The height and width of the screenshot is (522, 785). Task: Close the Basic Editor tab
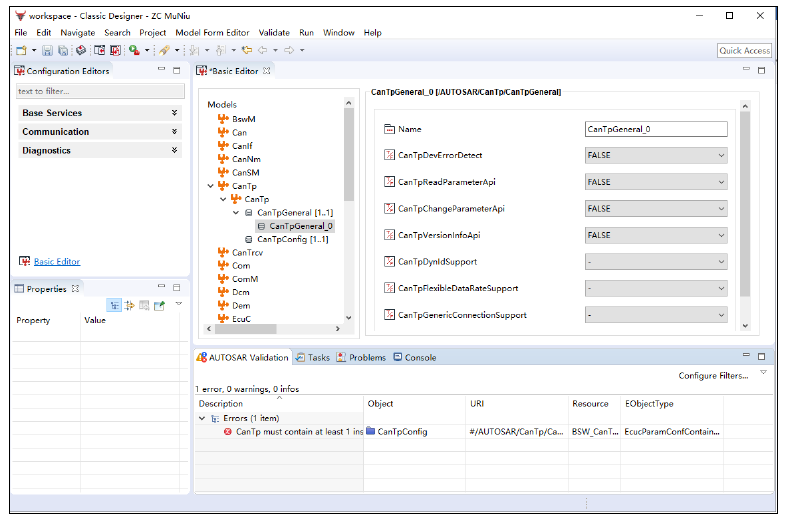pyautogui.click(x=267, y=71)
